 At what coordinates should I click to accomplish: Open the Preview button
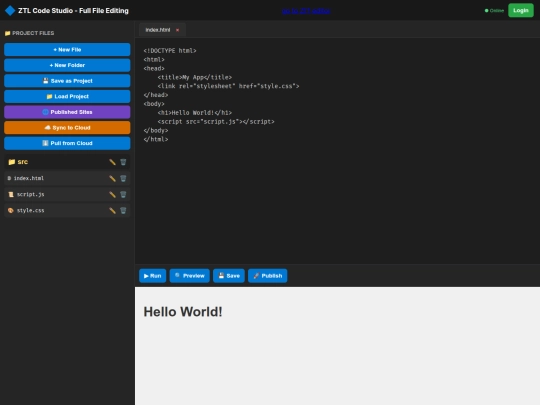(x=189, y=276)
